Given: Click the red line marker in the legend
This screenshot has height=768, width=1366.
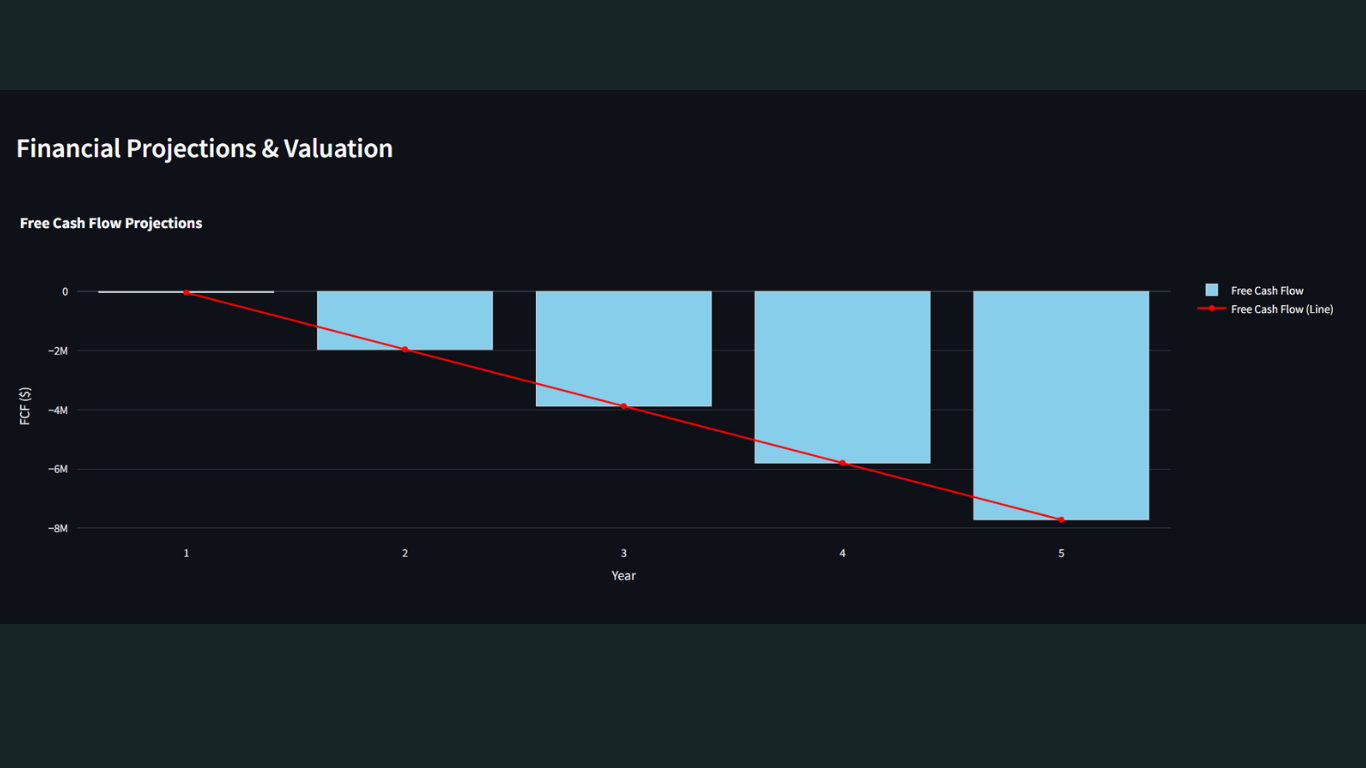Looking at the screenshot, I should [1212, 309].
